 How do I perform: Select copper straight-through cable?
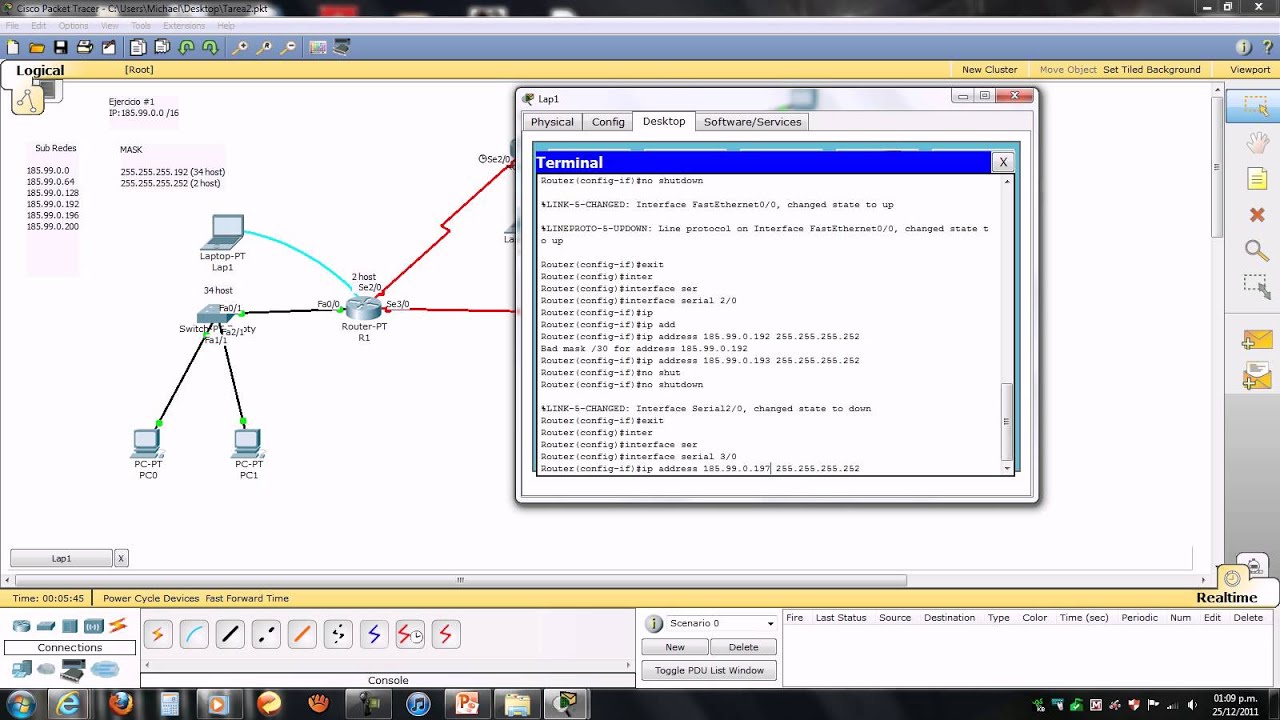(x=230, y=634)
